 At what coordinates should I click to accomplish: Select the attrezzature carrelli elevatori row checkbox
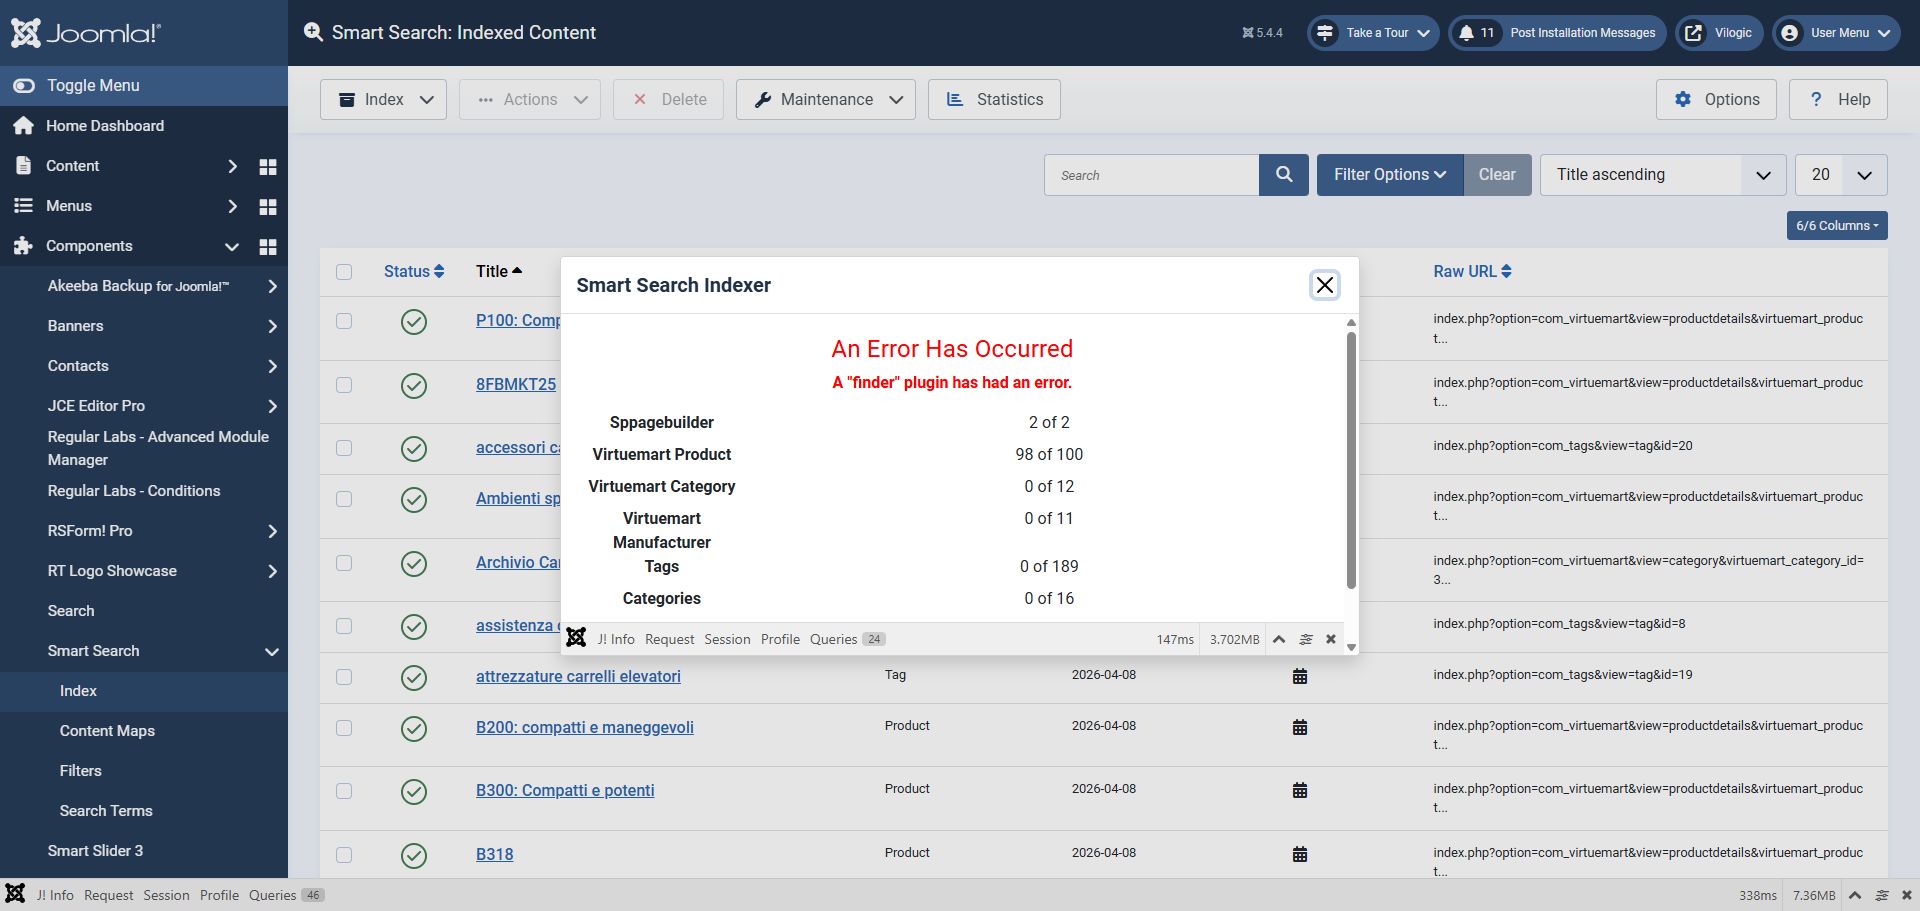(x=344, y=677)
